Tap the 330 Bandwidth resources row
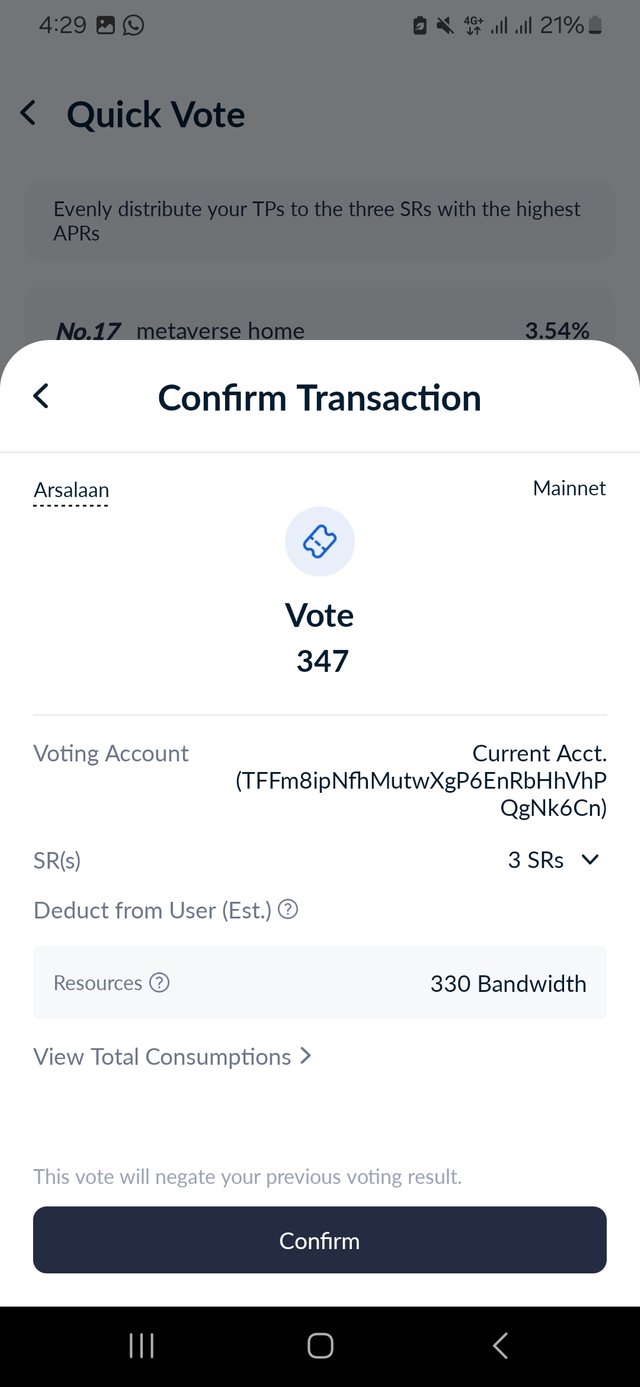Viewport: 640px width, 1387px height. [x=320, y=983]
